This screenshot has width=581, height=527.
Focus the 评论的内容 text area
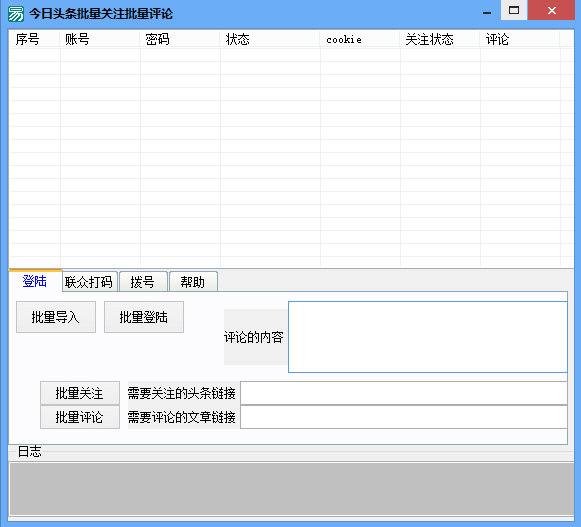(x=428, y=337)
